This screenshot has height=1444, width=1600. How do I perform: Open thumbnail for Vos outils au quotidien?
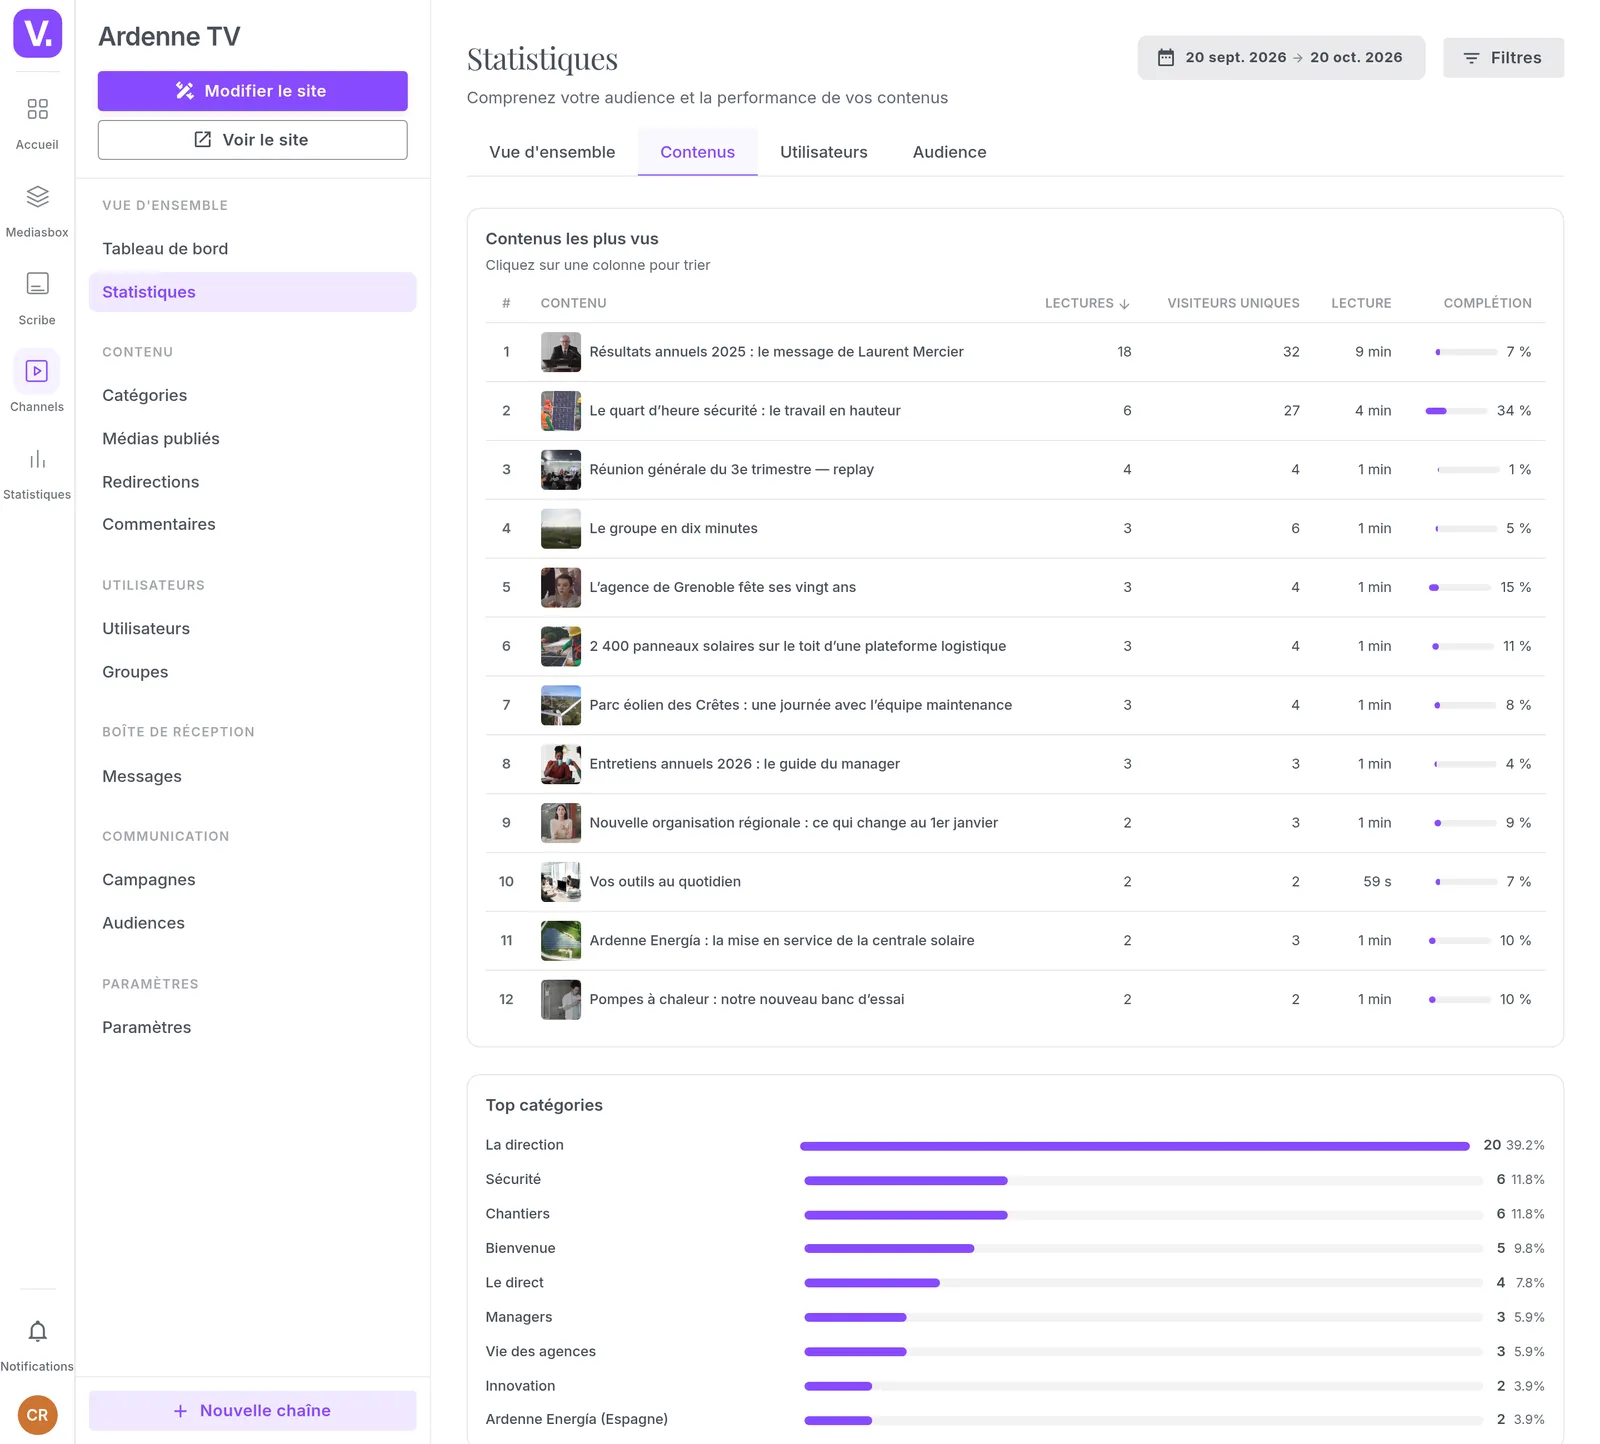pos(561,882)
